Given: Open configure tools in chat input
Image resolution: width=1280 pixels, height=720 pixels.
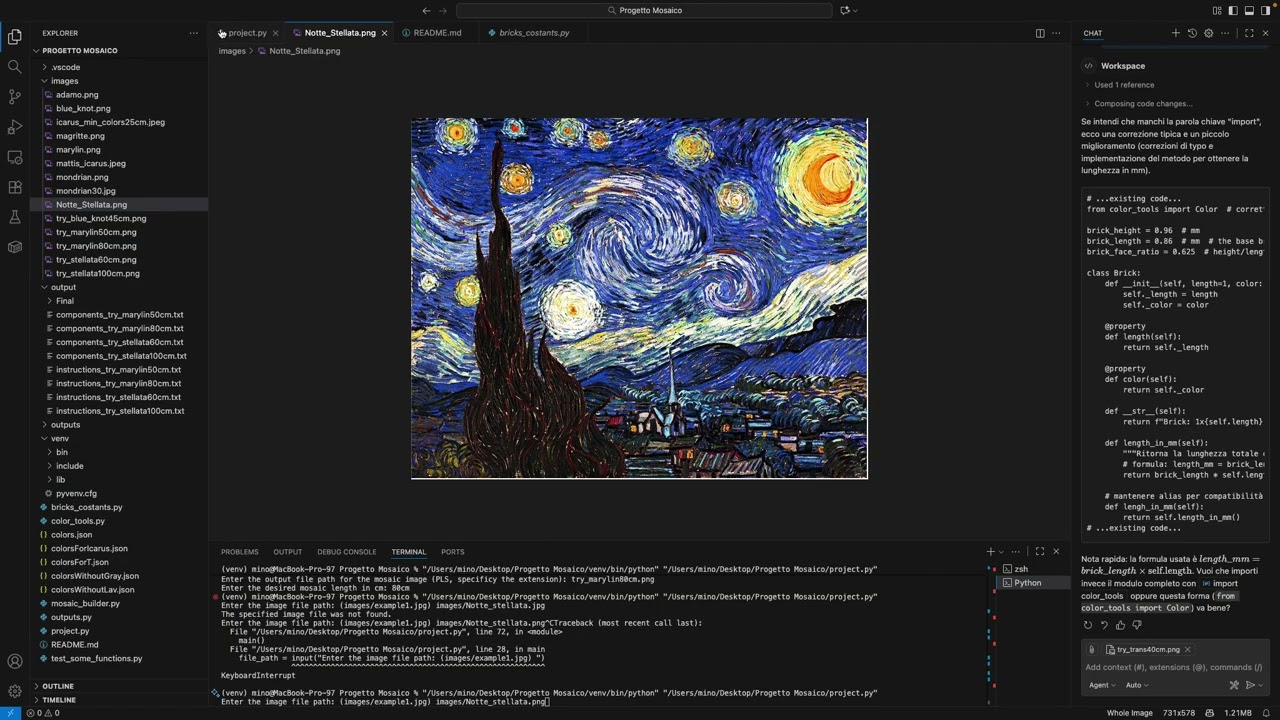Looking at the screenshot, I should coord(1234,685).
